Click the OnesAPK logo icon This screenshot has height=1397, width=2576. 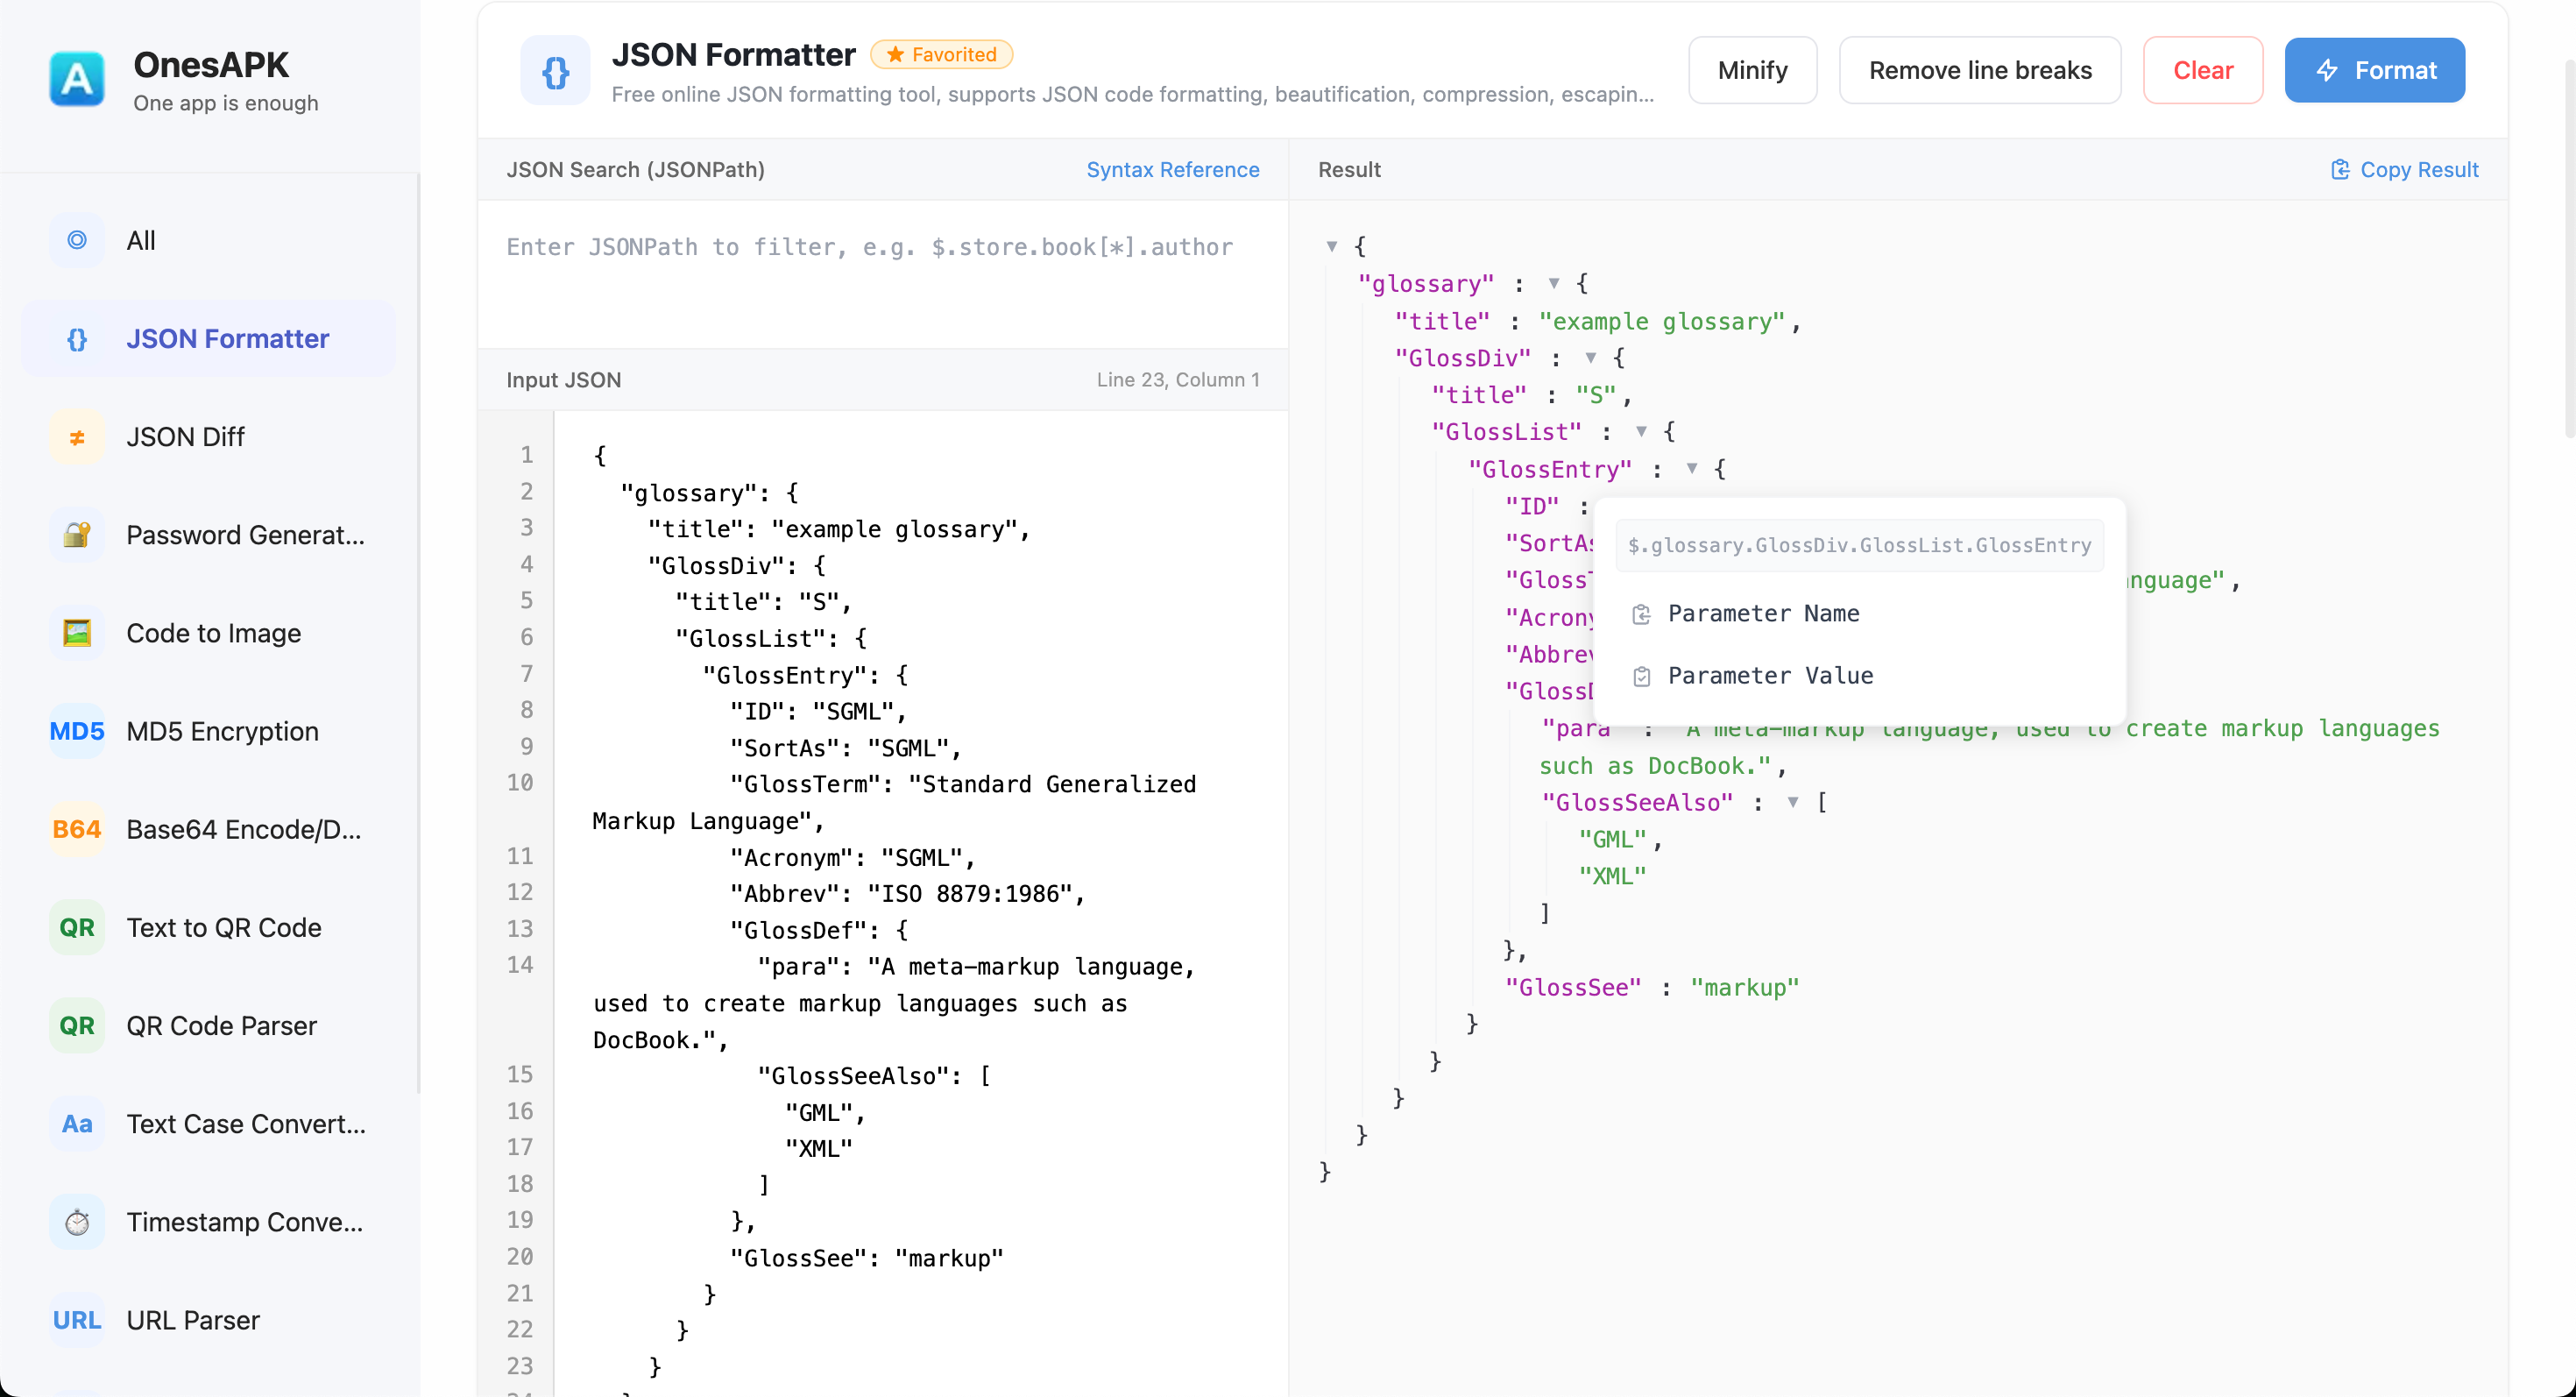[76, 79]
